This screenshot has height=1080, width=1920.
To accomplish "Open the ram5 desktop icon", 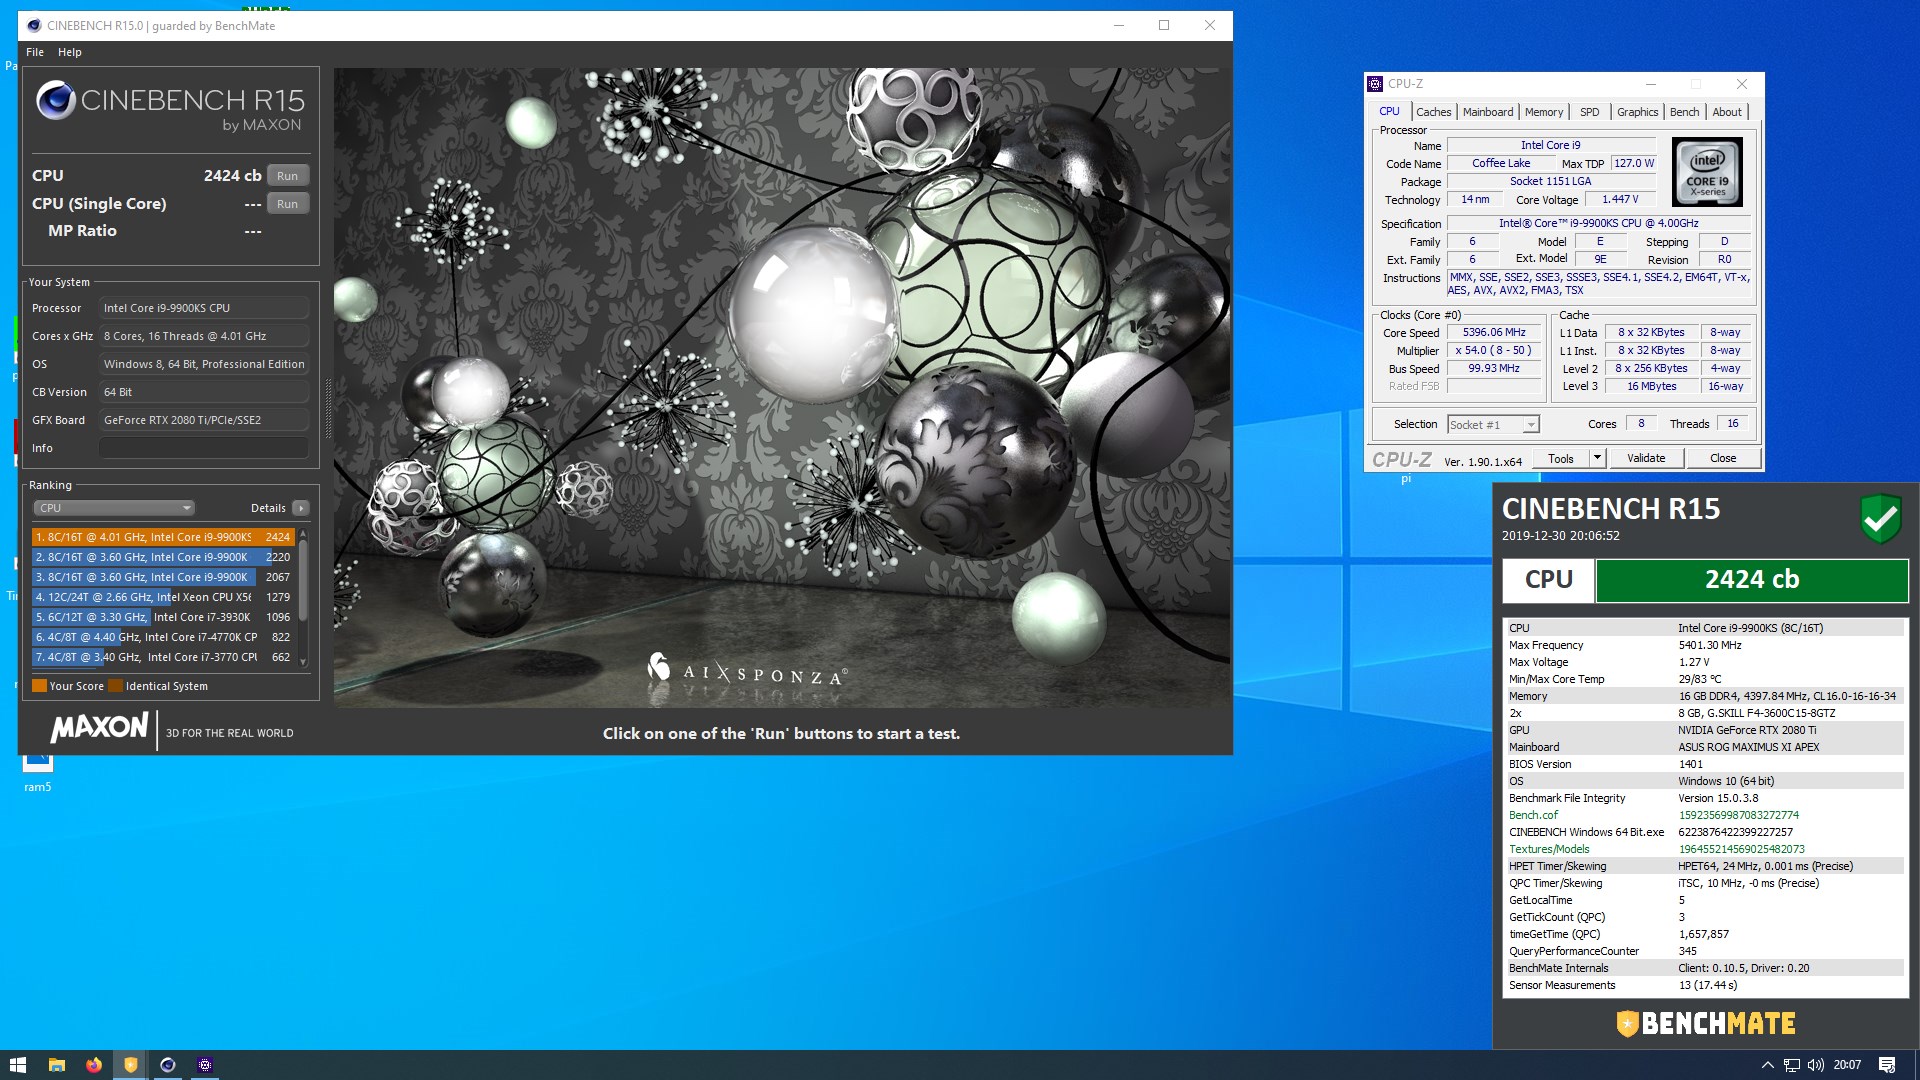I will click(x=37, y=772).
